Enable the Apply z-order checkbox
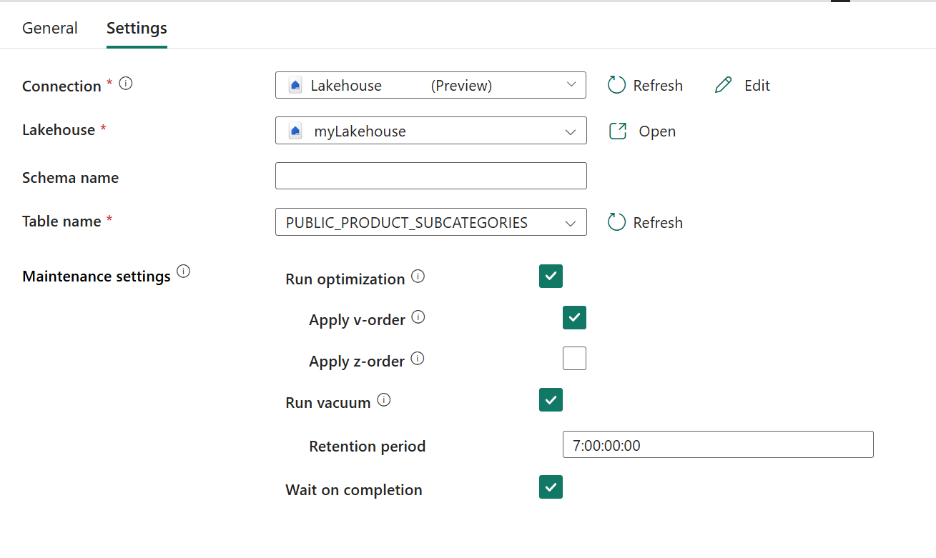Screen dimensions: 936x558 click(574, 358)
